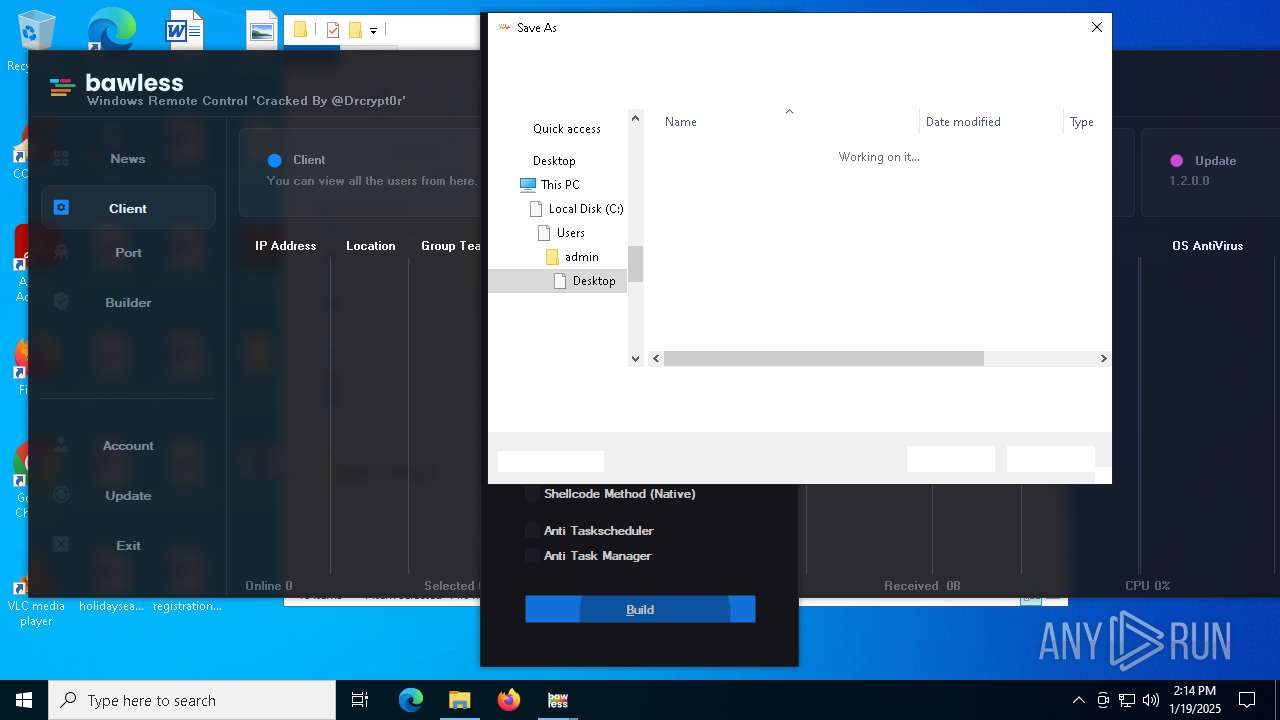Choose Exit in the bawless sidebar
Screen dimensions: 1280x720
coord(128,545)
